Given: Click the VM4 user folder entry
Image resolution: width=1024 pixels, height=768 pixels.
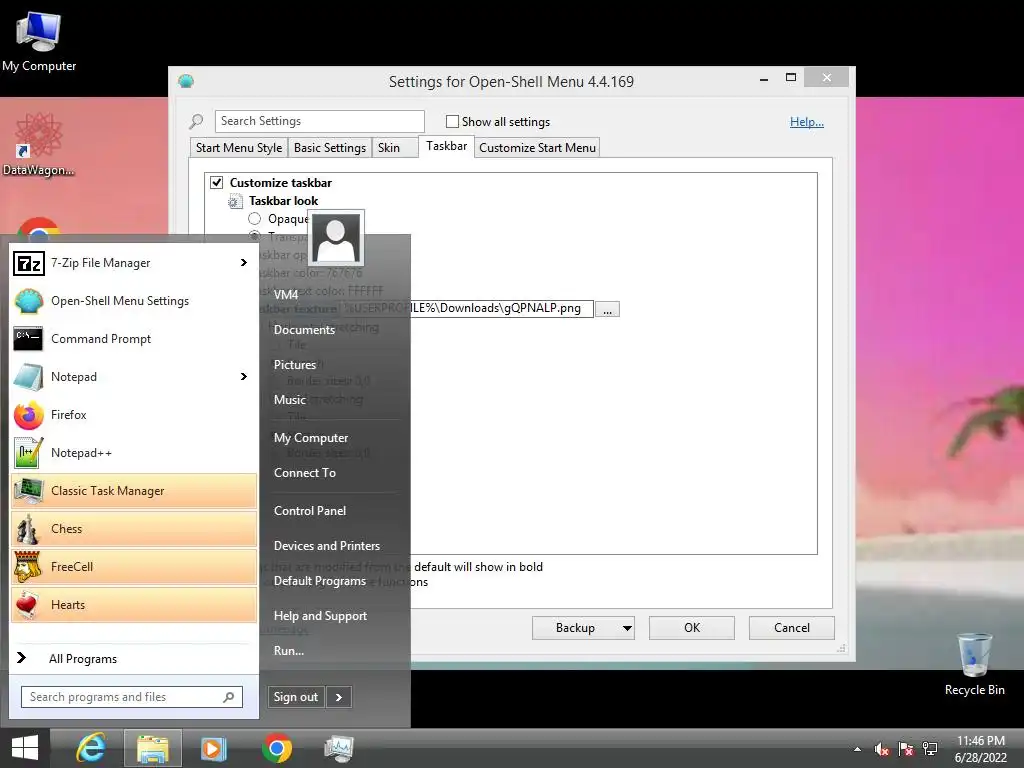Looking at the screenshot, I should click(x=286, y=295).
